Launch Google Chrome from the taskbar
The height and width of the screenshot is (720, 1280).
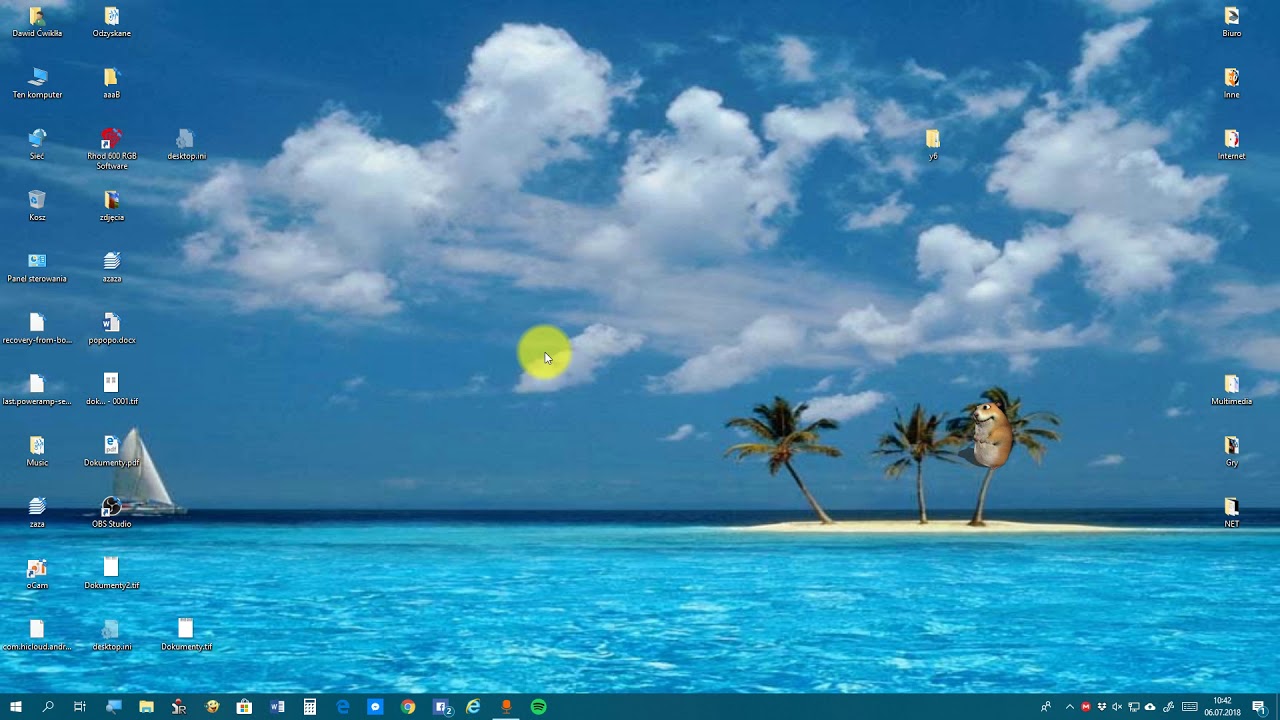point(408,707)
